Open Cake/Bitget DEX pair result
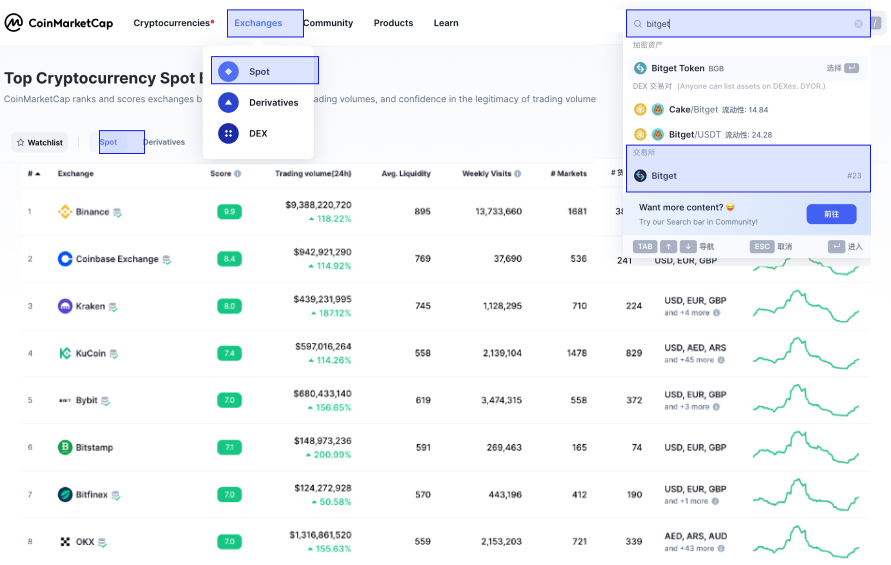Image resolution: width=891 pixels, height=565 pixels. (x=748, y=110)
